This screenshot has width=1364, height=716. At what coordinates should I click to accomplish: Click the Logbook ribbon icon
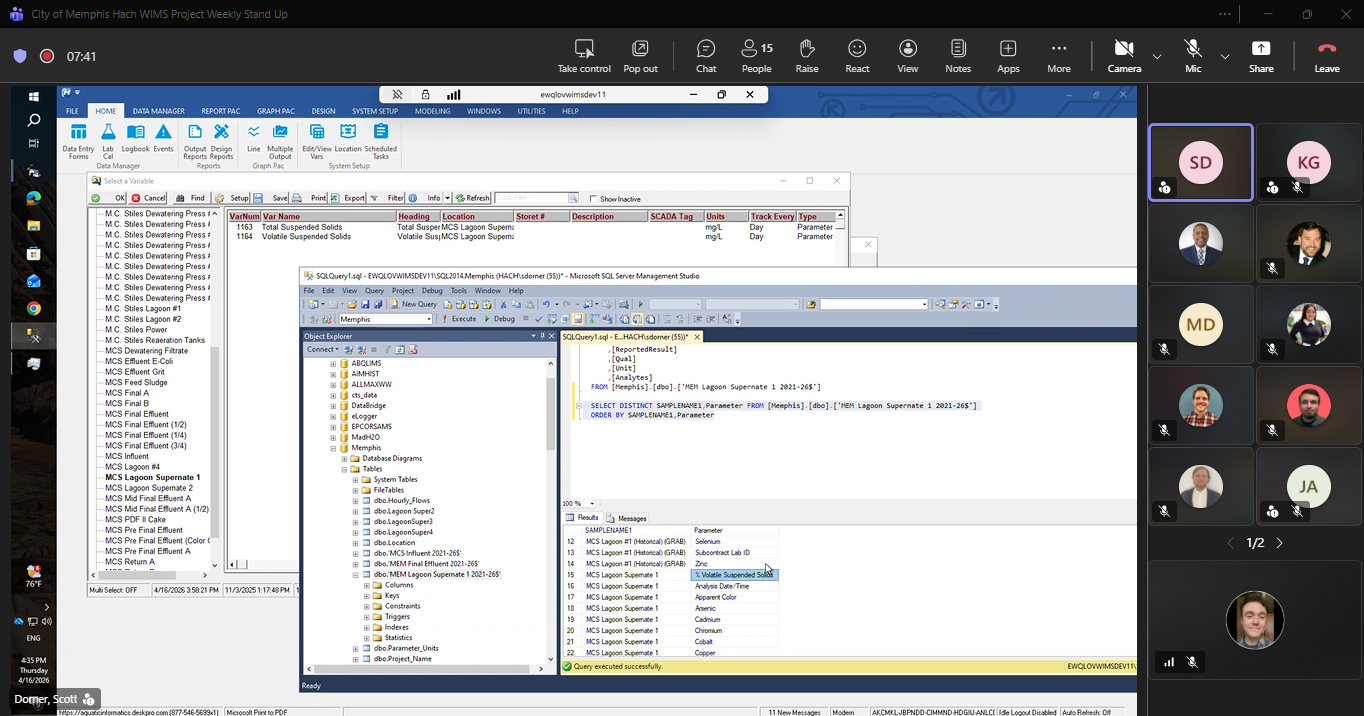click(136, 134)
